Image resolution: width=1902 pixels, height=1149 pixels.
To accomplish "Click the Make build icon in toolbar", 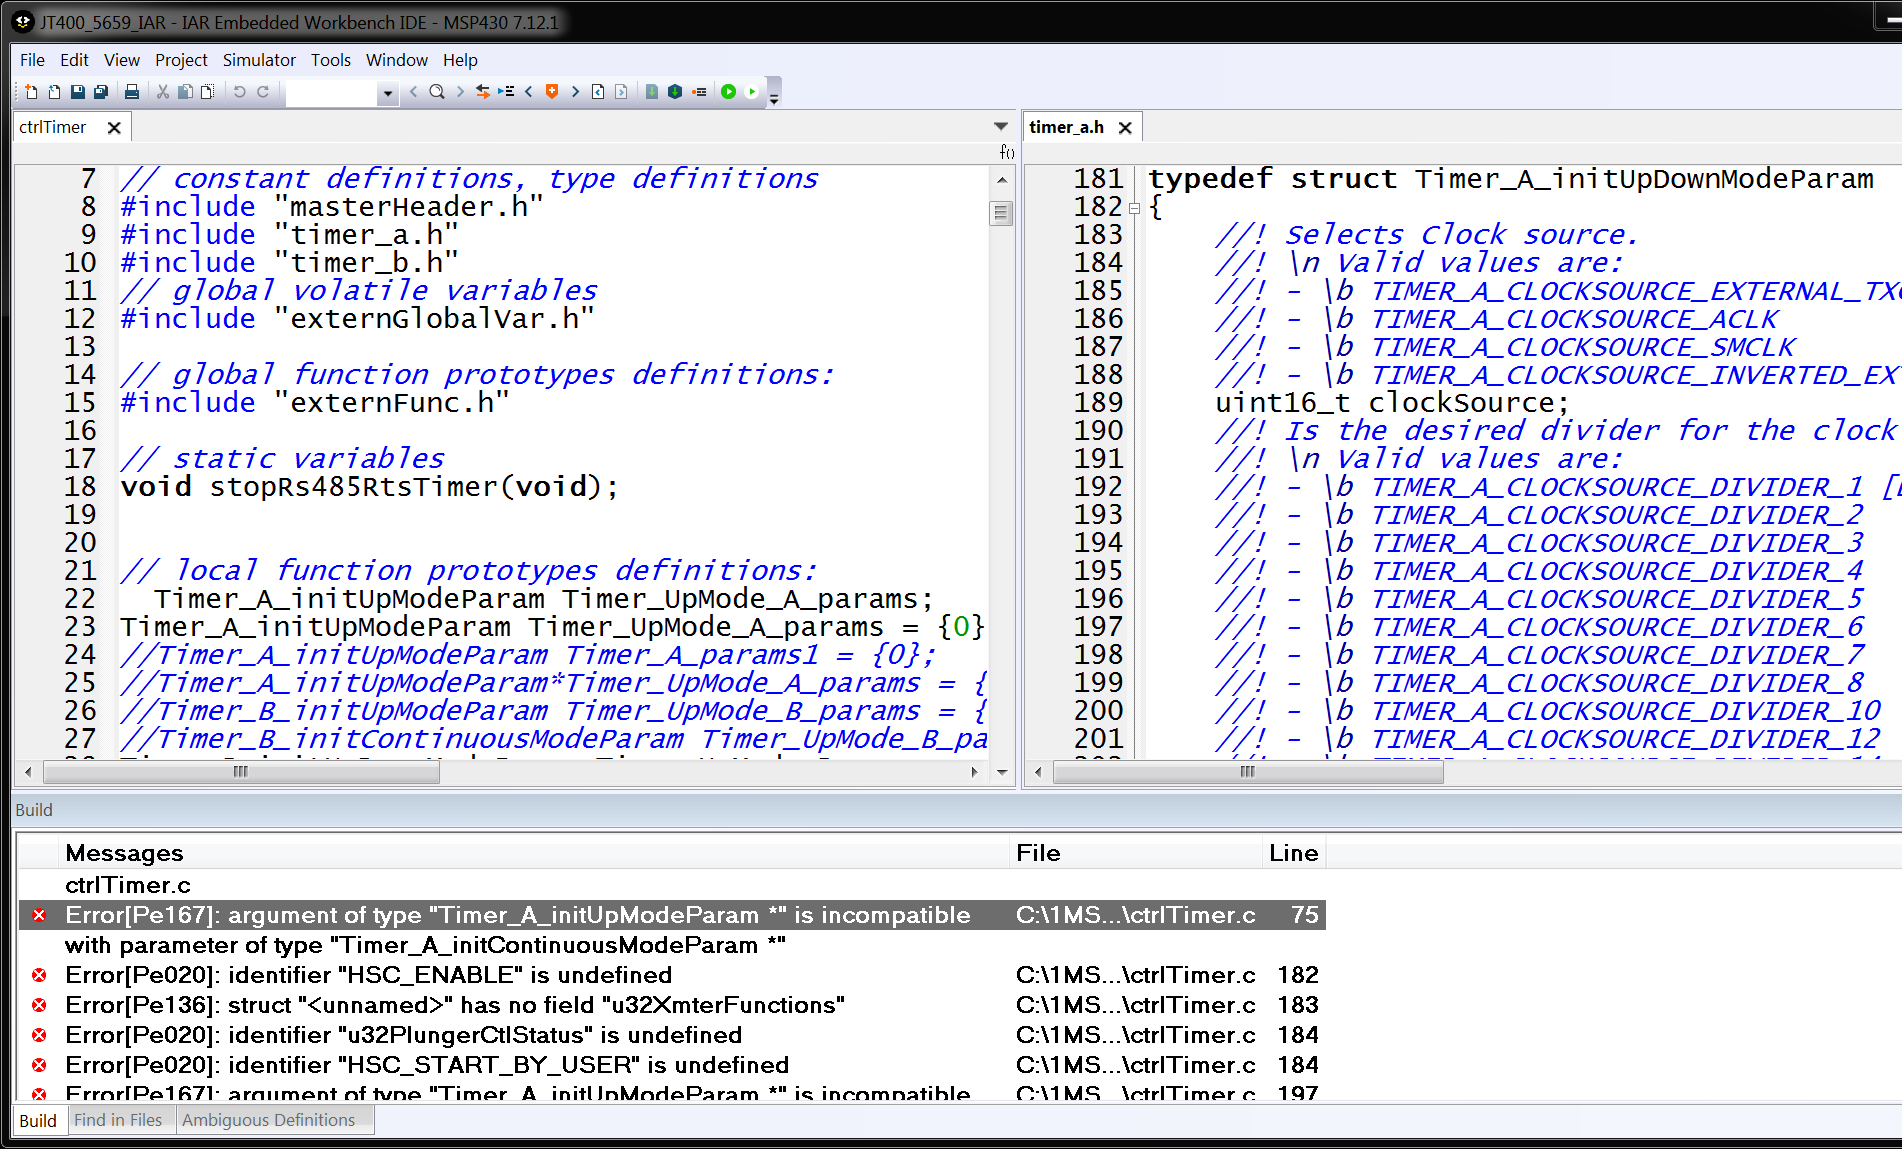I will tap(675, 92).
